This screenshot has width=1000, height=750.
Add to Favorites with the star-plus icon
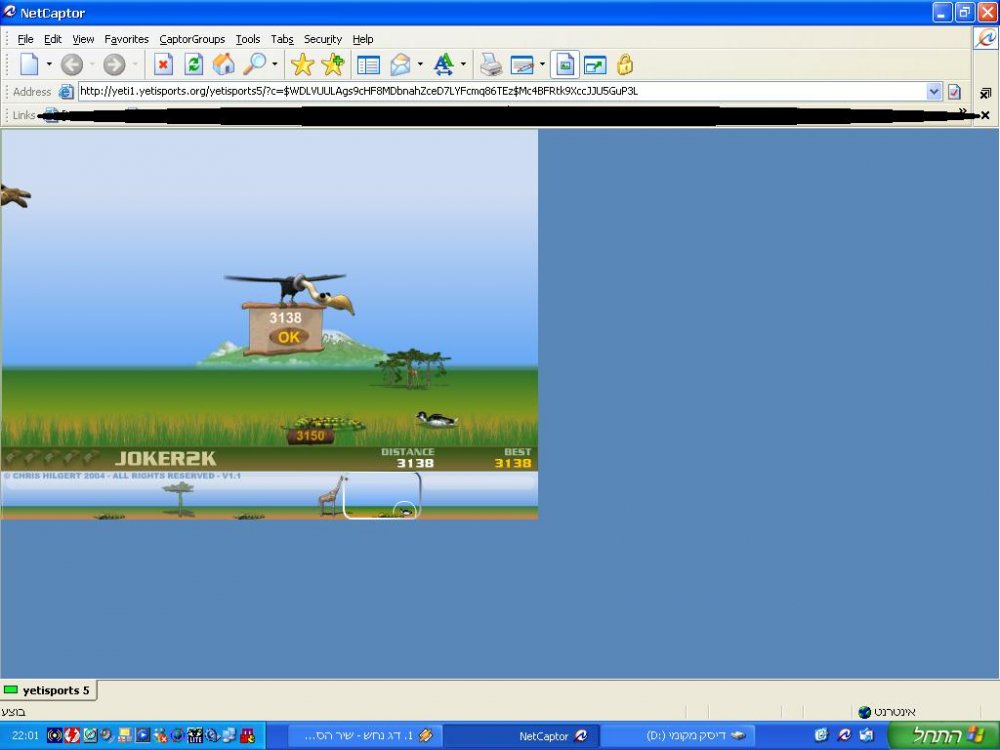point(333,64)
